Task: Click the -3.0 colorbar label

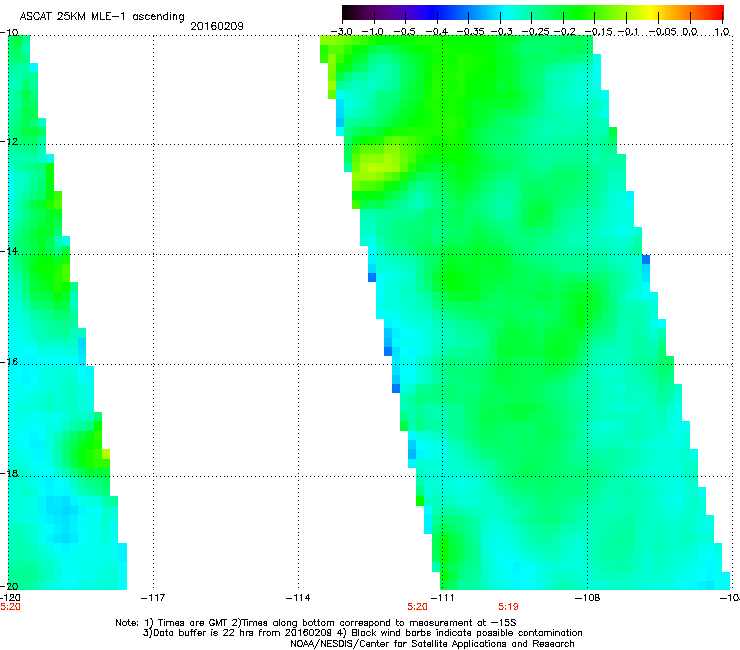Action: click(341, 32)
